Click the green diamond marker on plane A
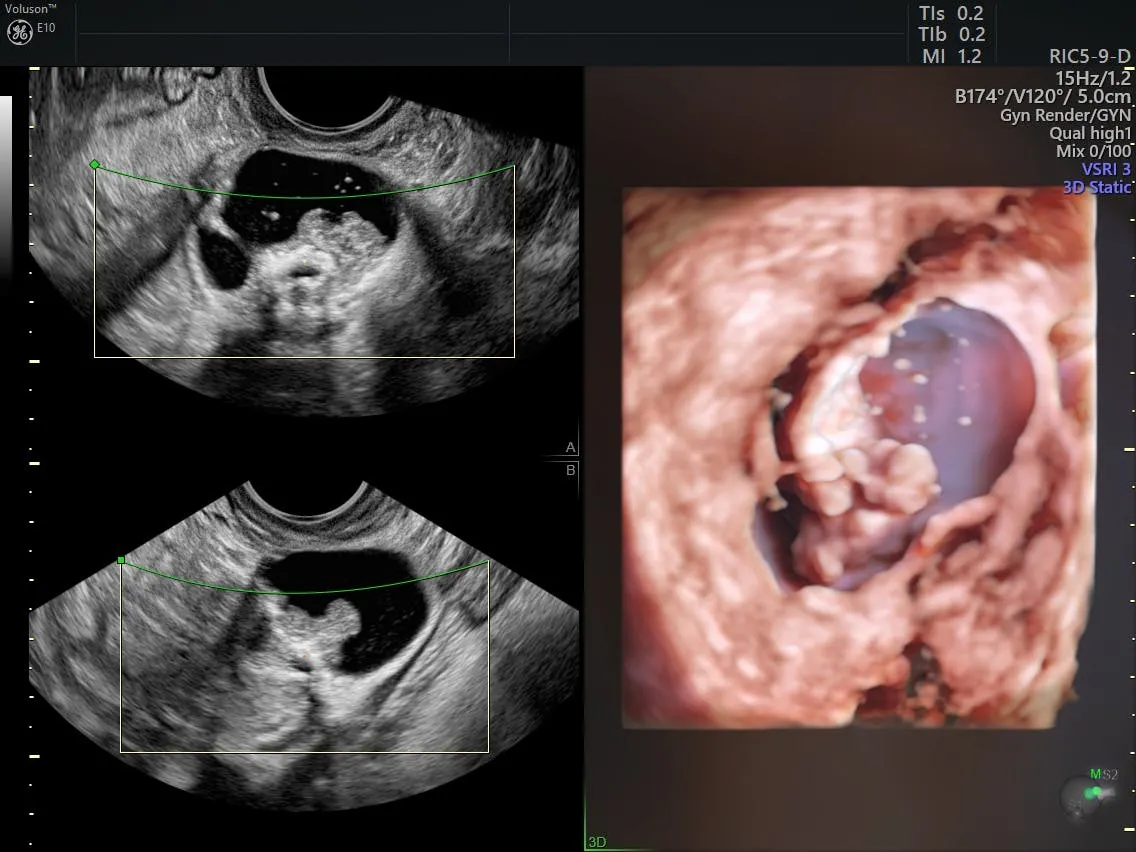This screenshot has height=852, width=1136. [x=94, y=164]
